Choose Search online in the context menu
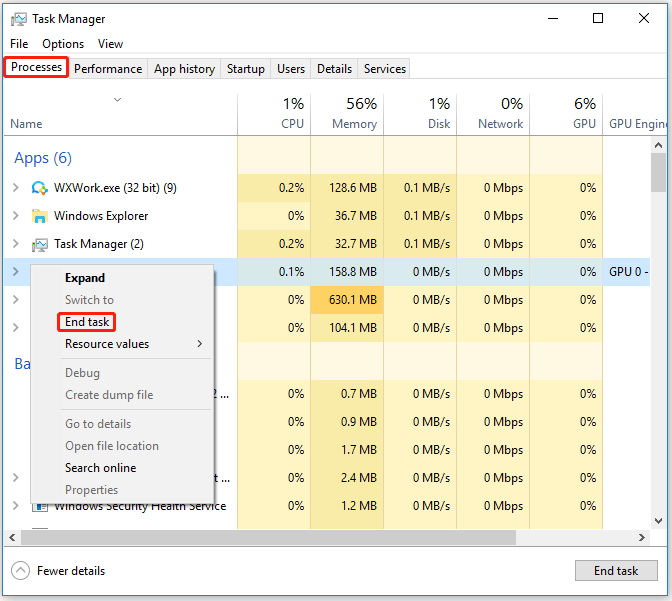Image resolution: width=672 pixels, height=601 pixels. pos(101,468)
